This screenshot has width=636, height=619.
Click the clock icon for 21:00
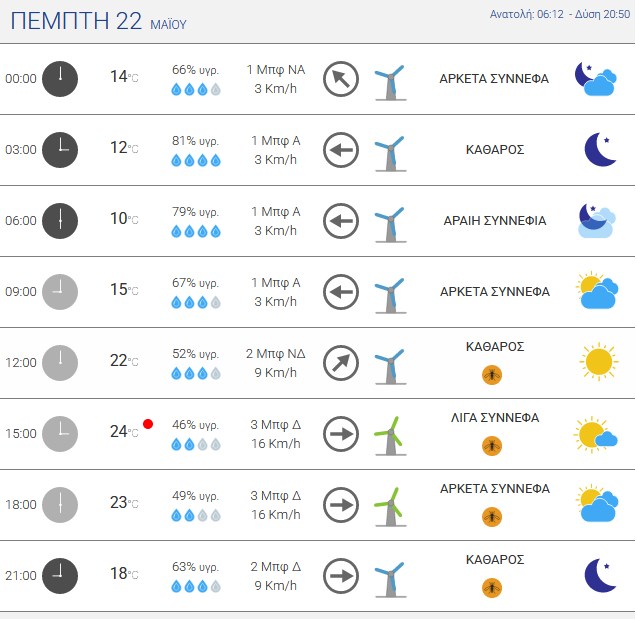pos(60,576)
